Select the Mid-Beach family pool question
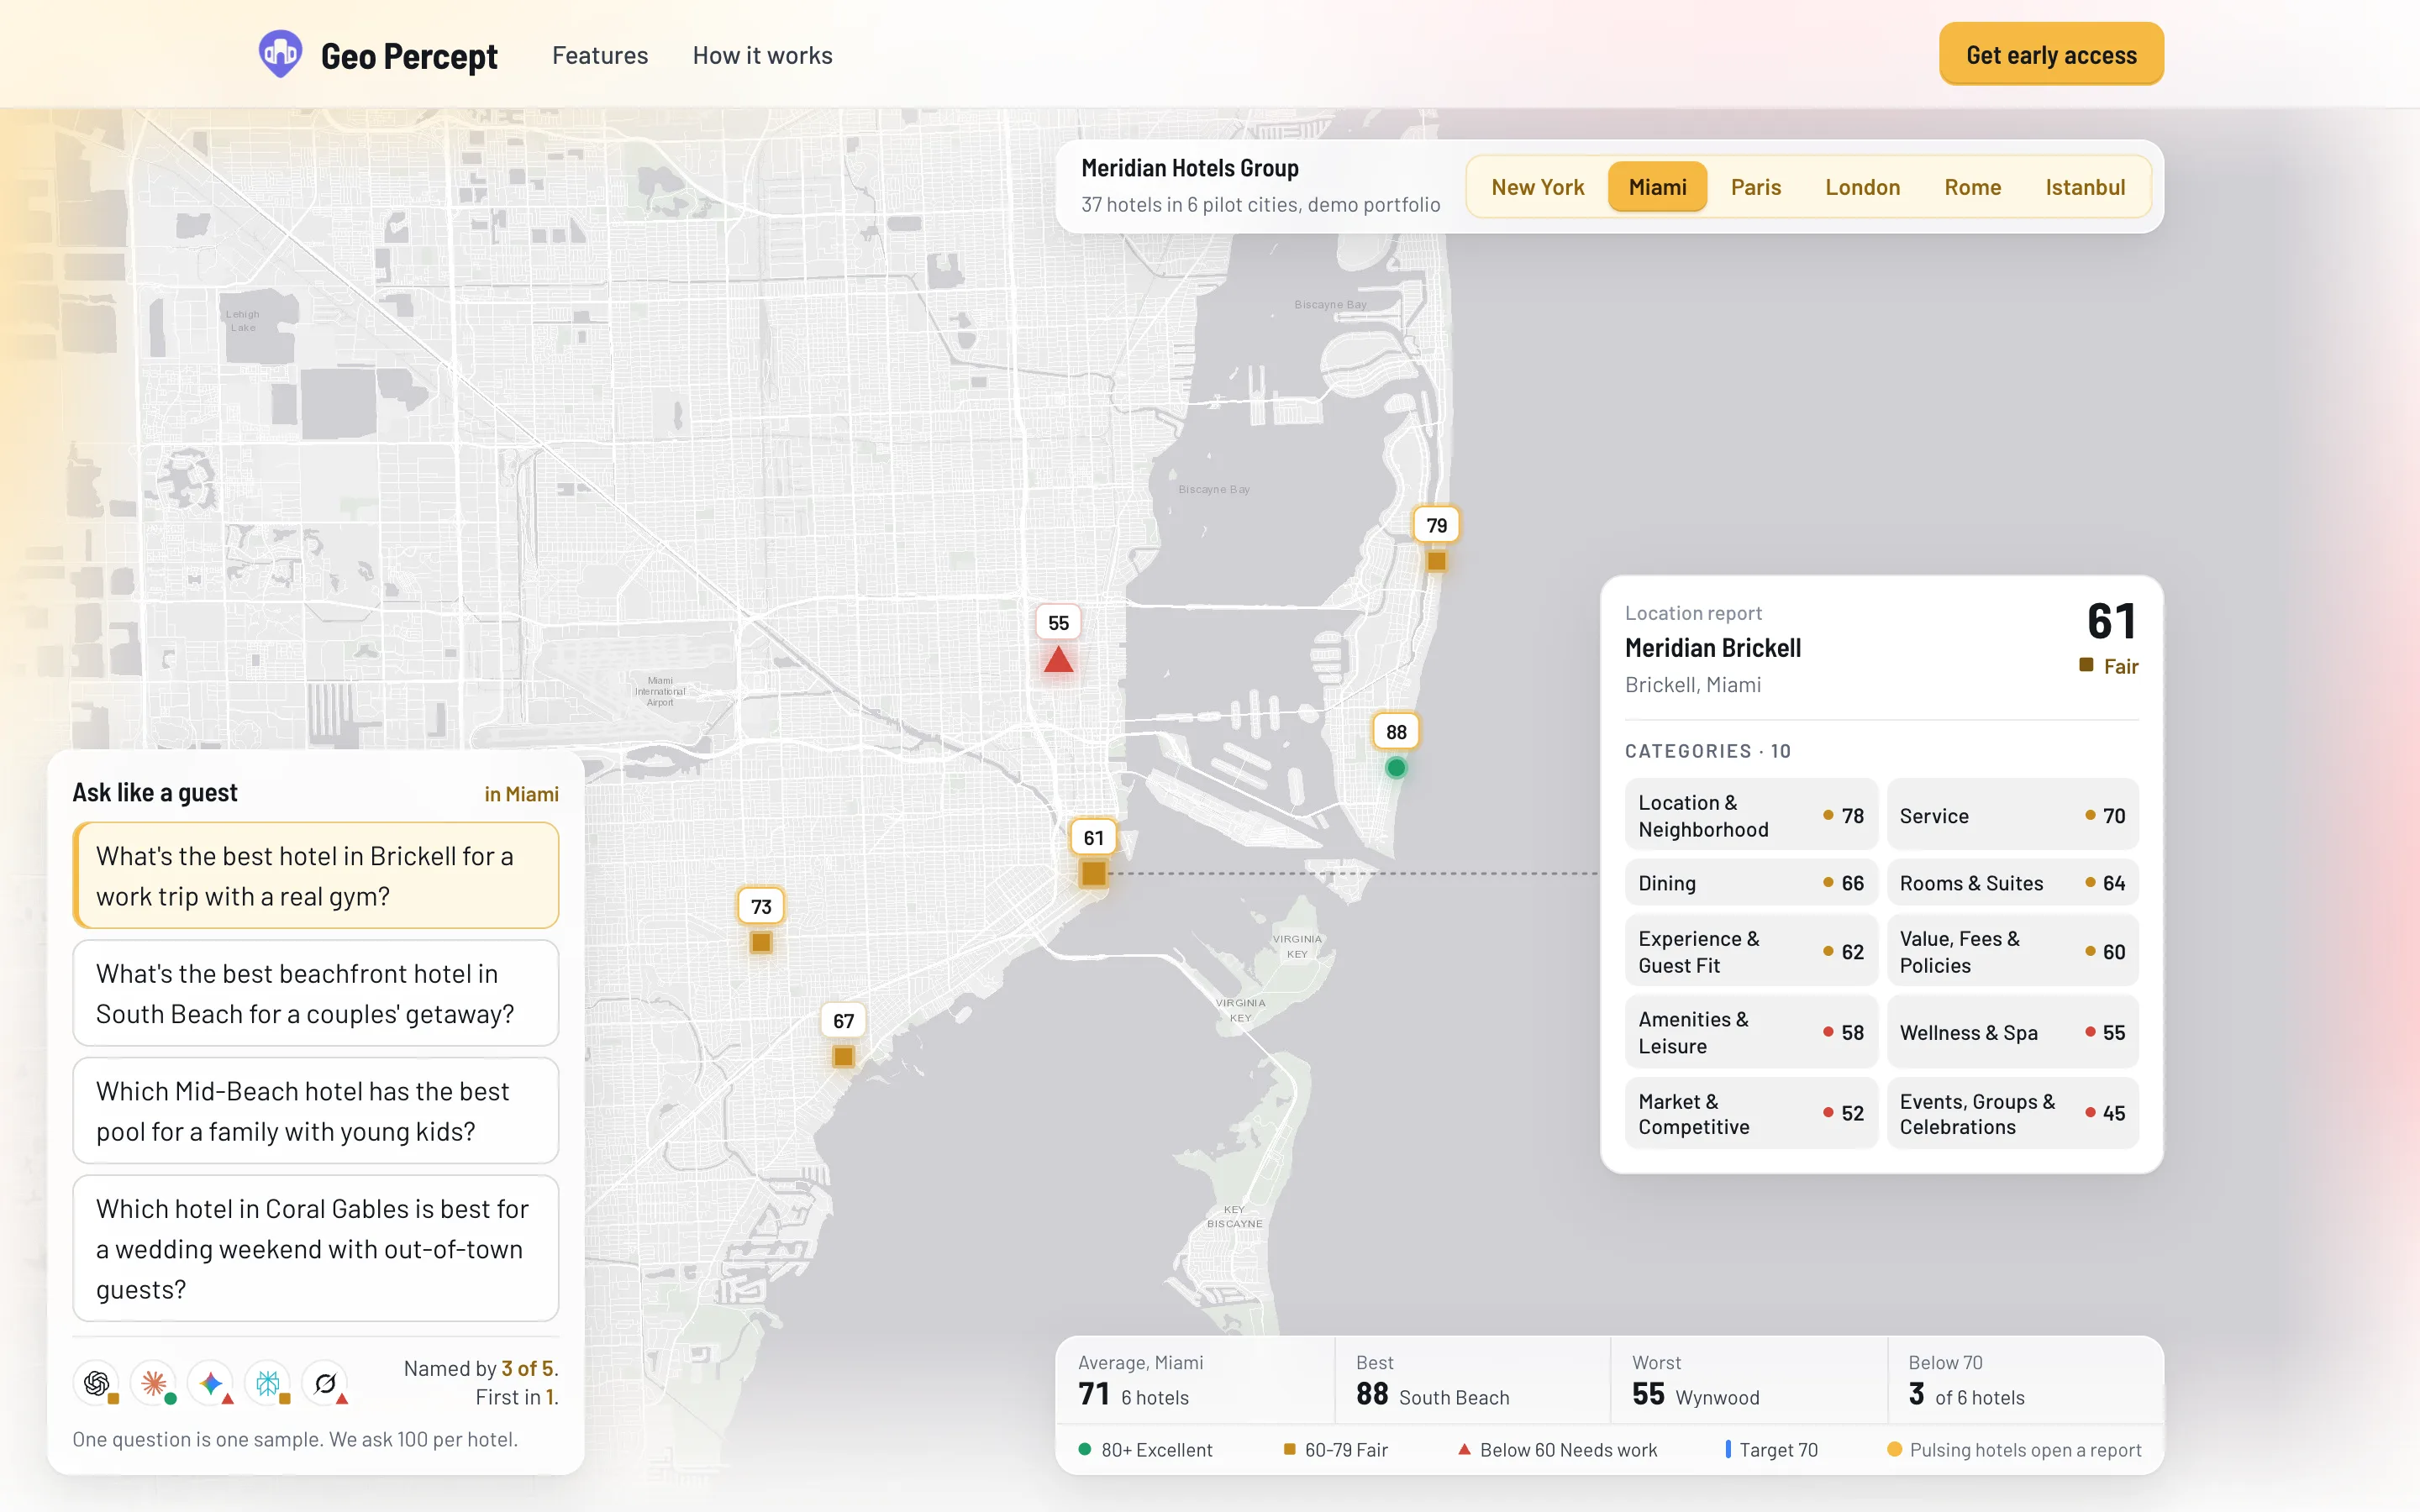 (315, 1110)
